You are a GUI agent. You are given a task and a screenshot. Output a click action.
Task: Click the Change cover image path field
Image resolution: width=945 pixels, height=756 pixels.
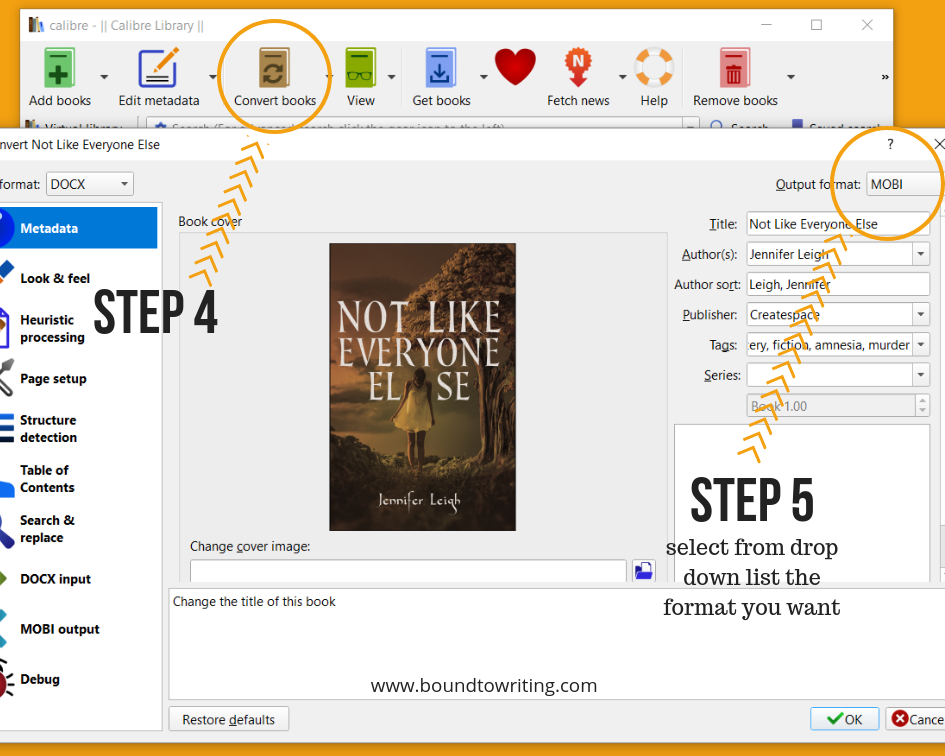(408, 571)
